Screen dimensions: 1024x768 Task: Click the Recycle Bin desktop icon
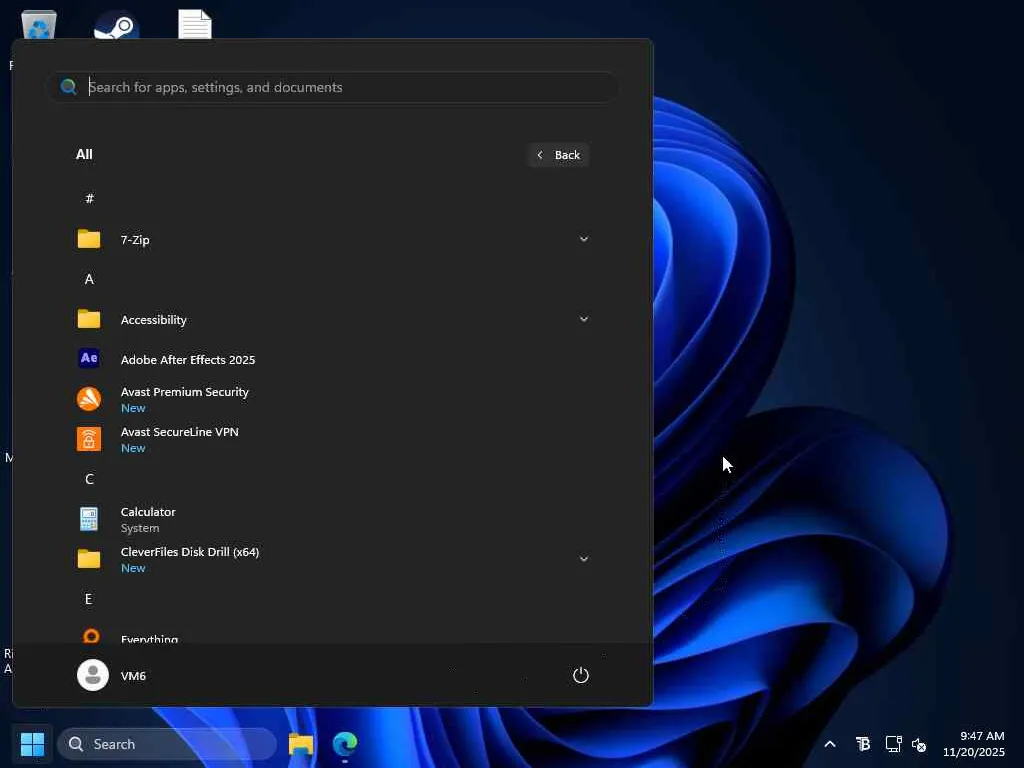39,25
